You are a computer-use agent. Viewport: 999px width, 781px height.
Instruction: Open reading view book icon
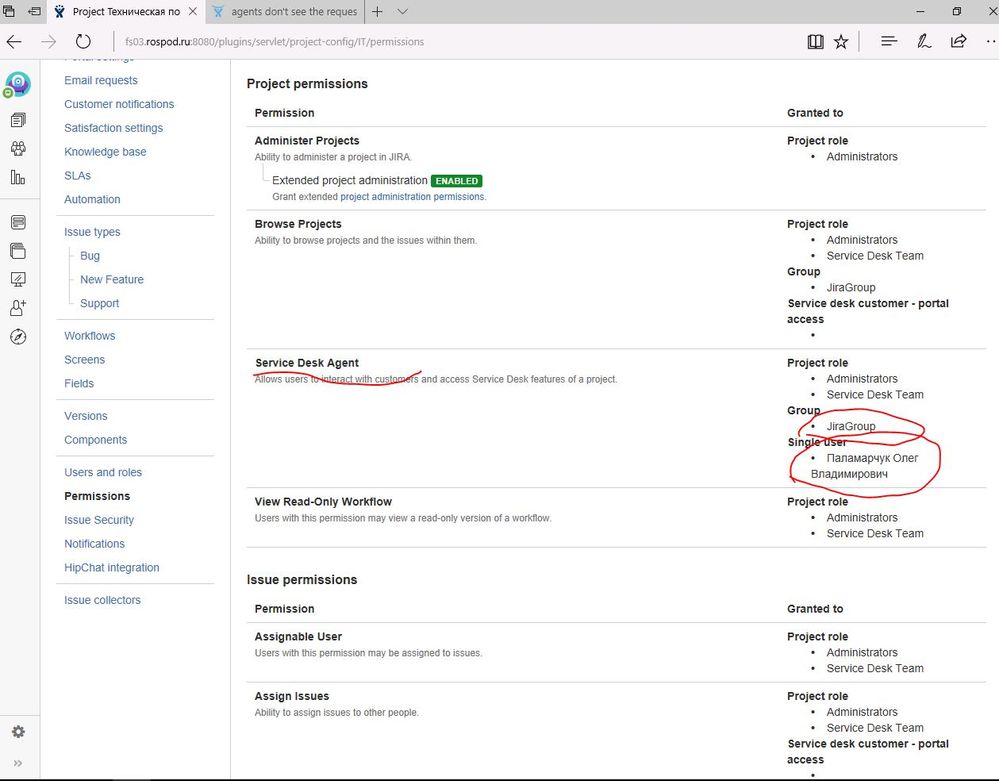pyautogui.click(x=815, y=42)
